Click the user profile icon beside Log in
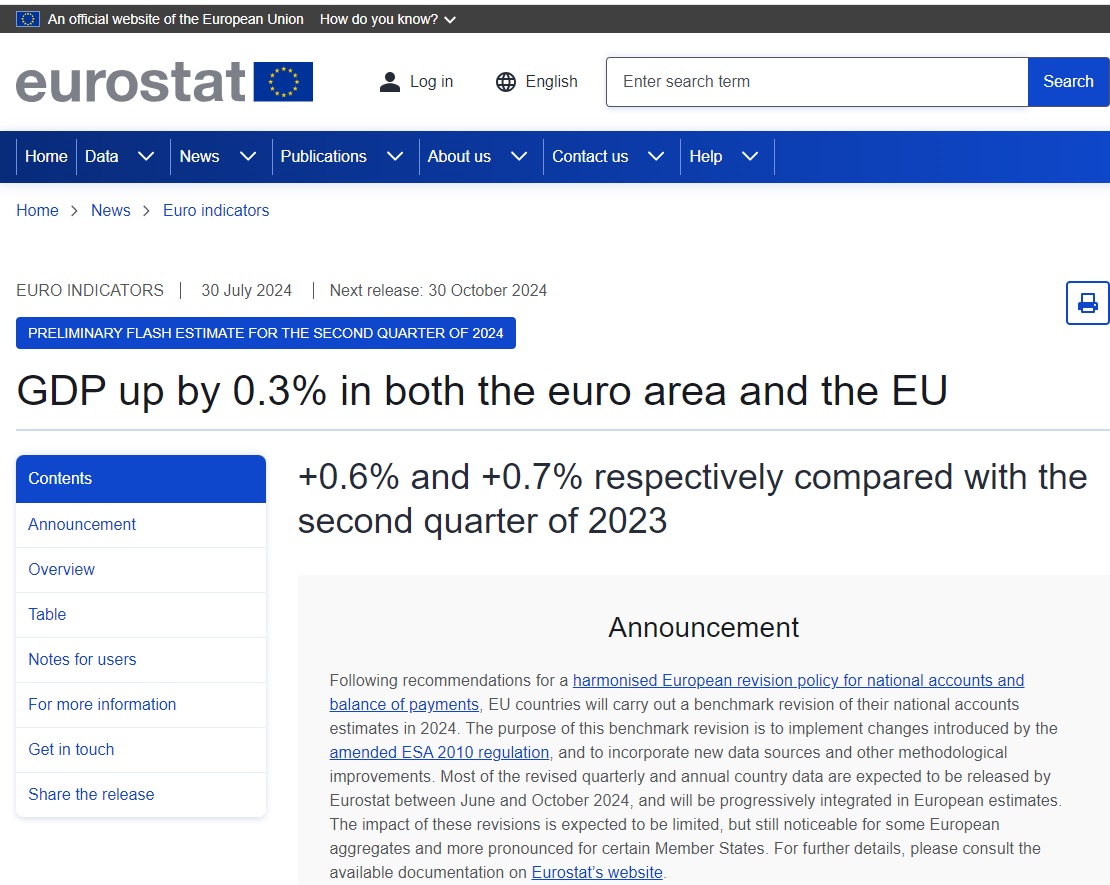 389,82
